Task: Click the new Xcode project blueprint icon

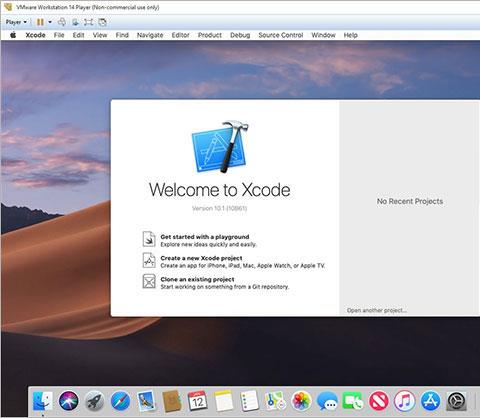Action: coord(149,260)
